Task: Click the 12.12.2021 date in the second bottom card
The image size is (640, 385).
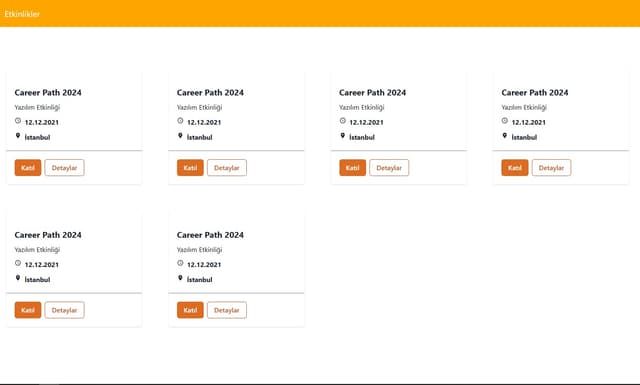Action: pos(204,265)
